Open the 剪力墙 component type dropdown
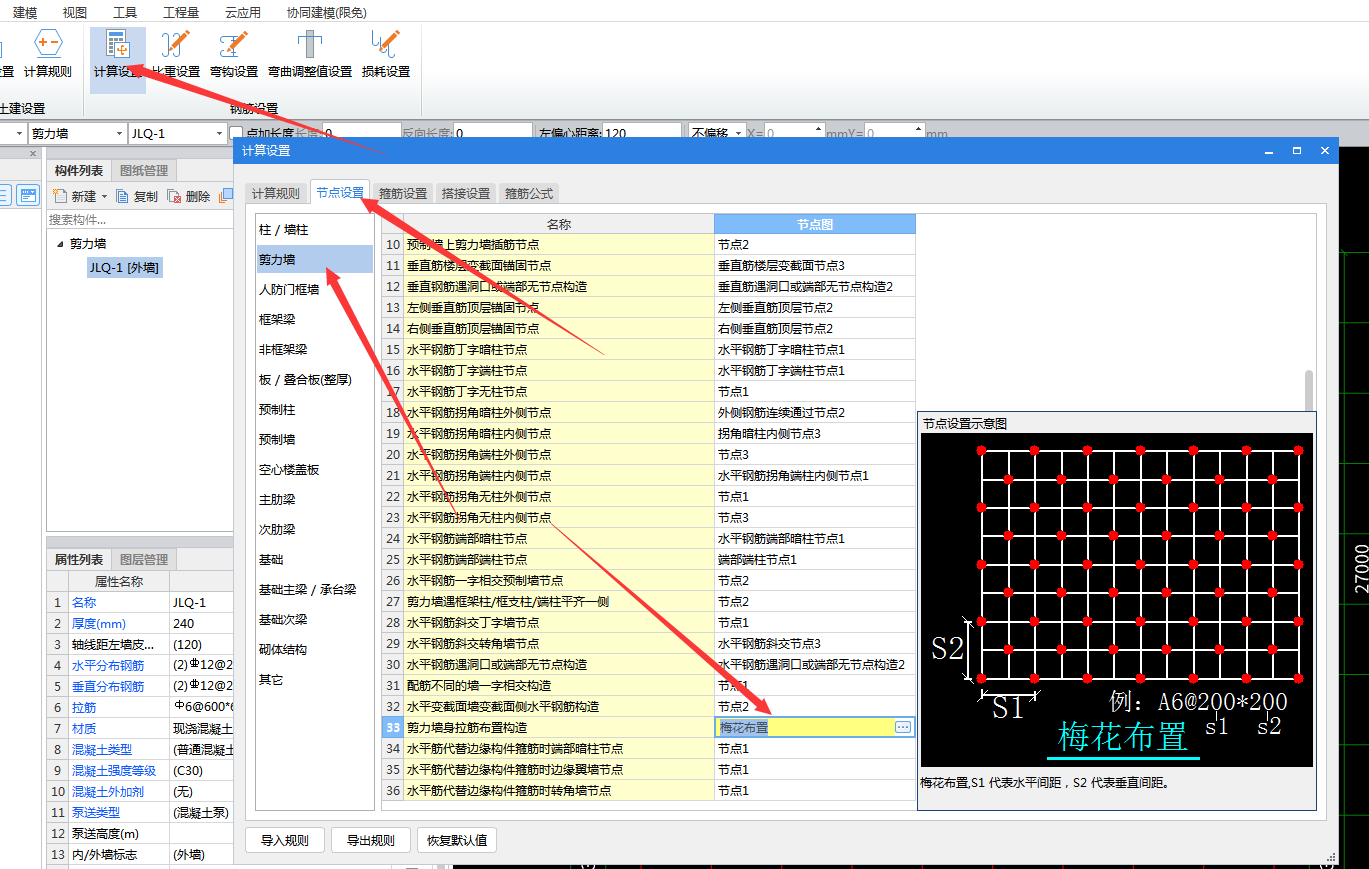The width and height of the screenshot is (1369, 869). click(x=119, y=133)
